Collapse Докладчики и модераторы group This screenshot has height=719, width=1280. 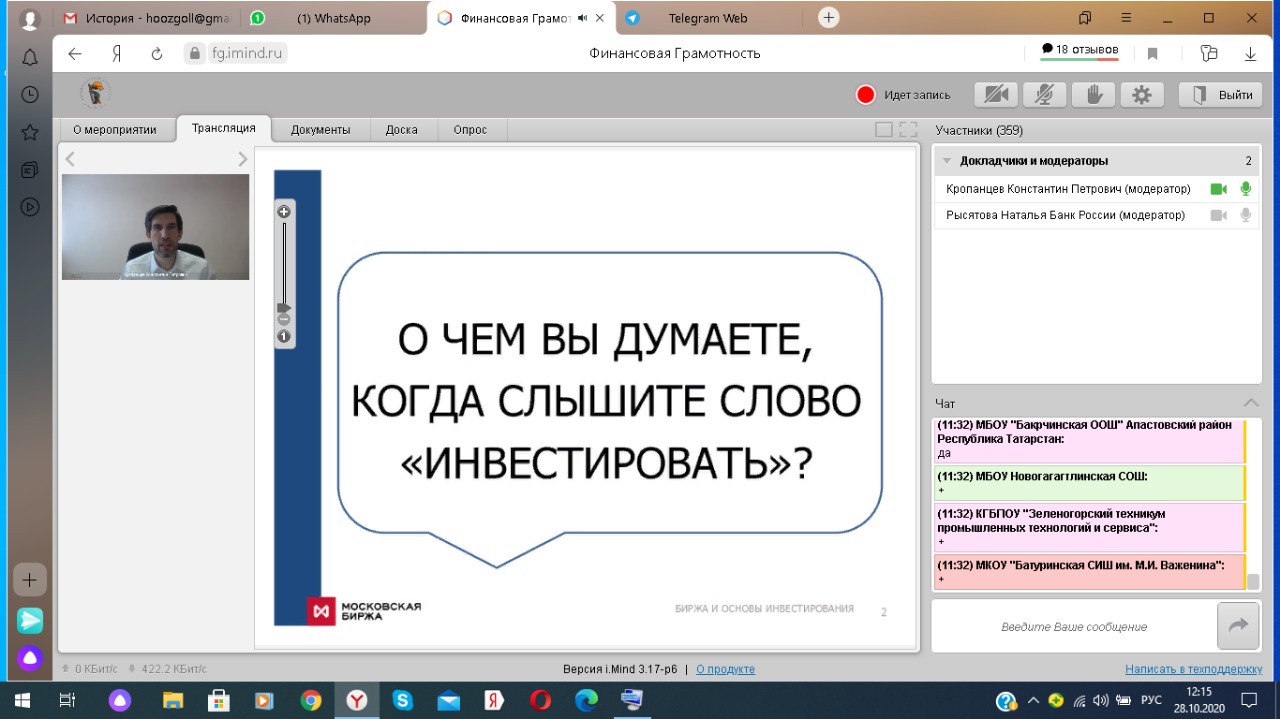click(947, 161)
